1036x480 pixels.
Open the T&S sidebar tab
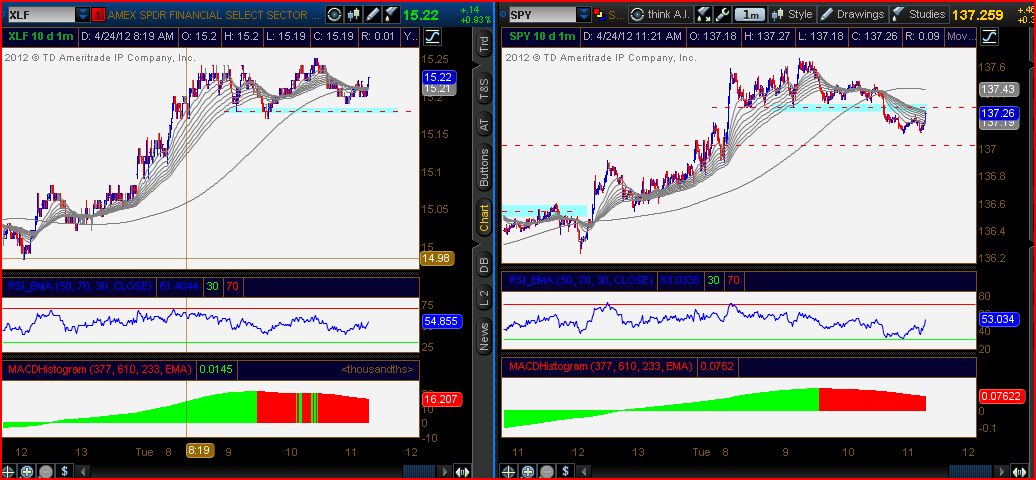[x=484, y=88]
